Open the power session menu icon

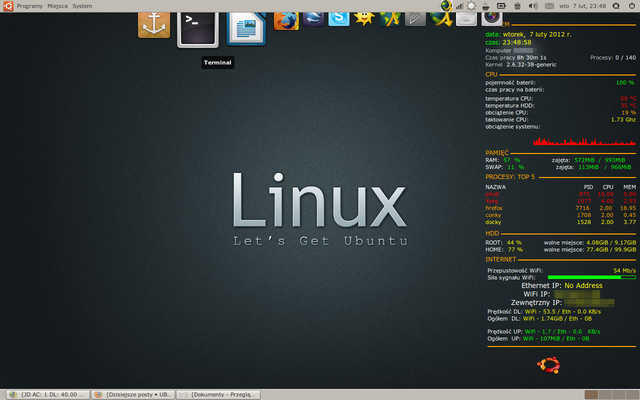coord(631,6)
